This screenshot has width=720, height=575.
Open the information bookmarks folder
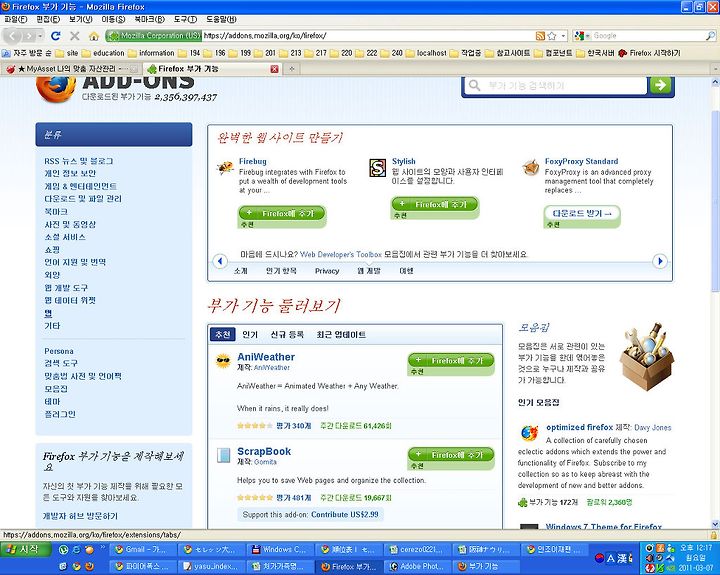tap(151, 53)
